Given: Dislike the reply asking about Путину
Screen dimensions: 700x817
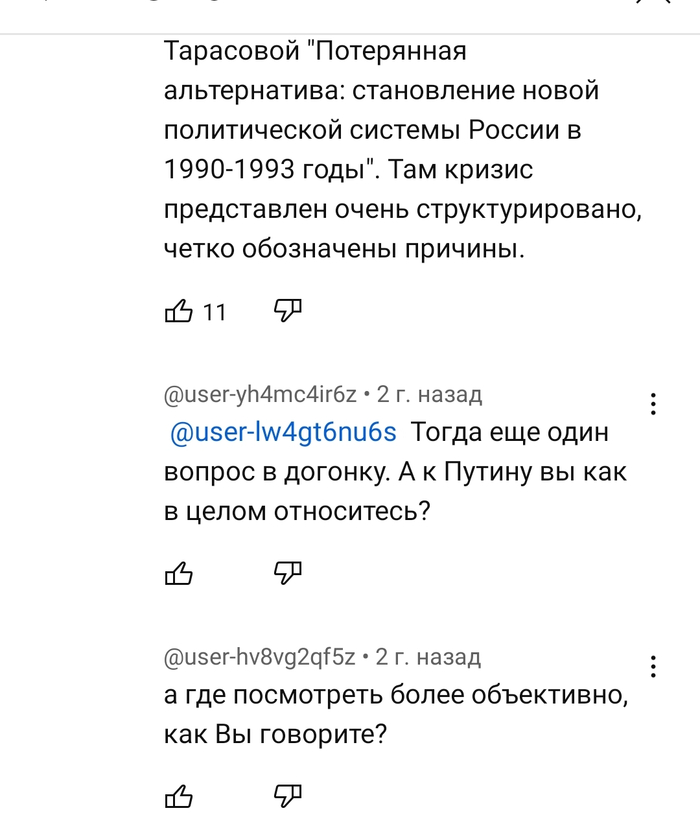Looking at the screenshot, I should (x=288, y=571).
